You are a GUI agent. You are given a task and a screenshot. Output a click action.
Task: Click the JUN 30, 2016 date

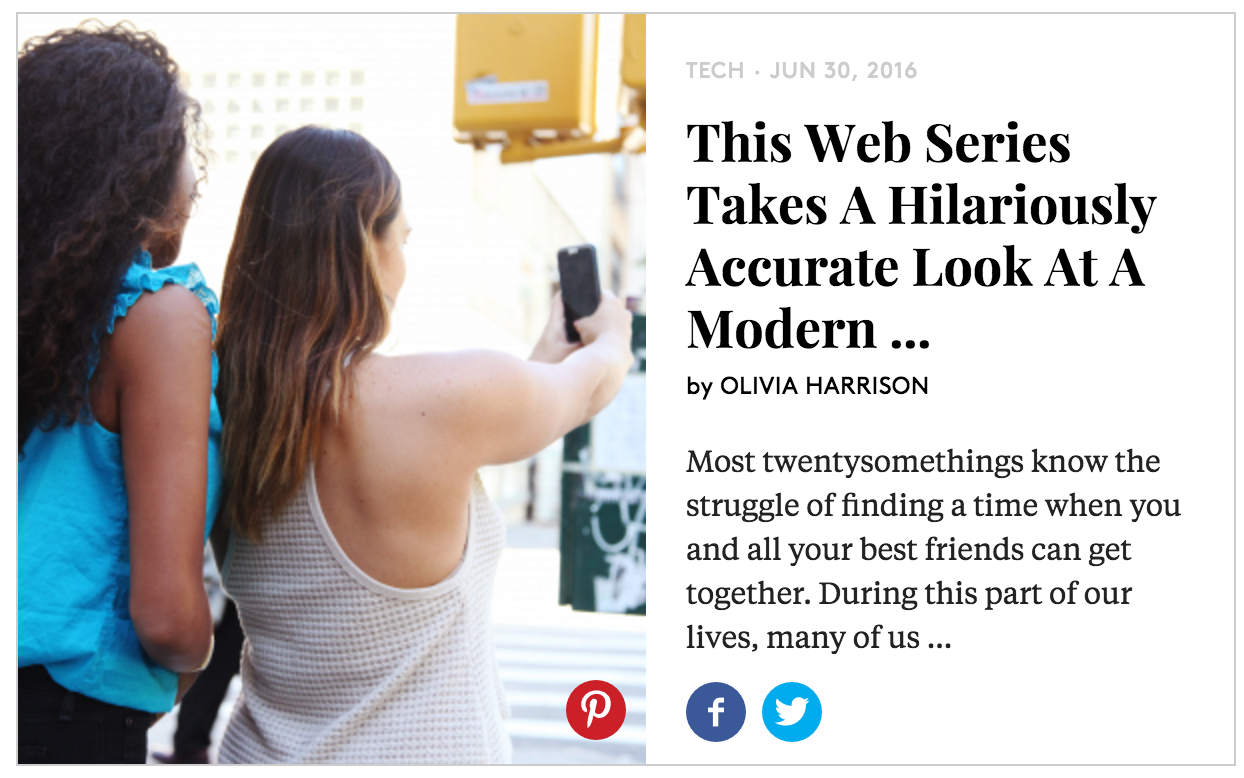pyautogui.click(x=843, y=71)
